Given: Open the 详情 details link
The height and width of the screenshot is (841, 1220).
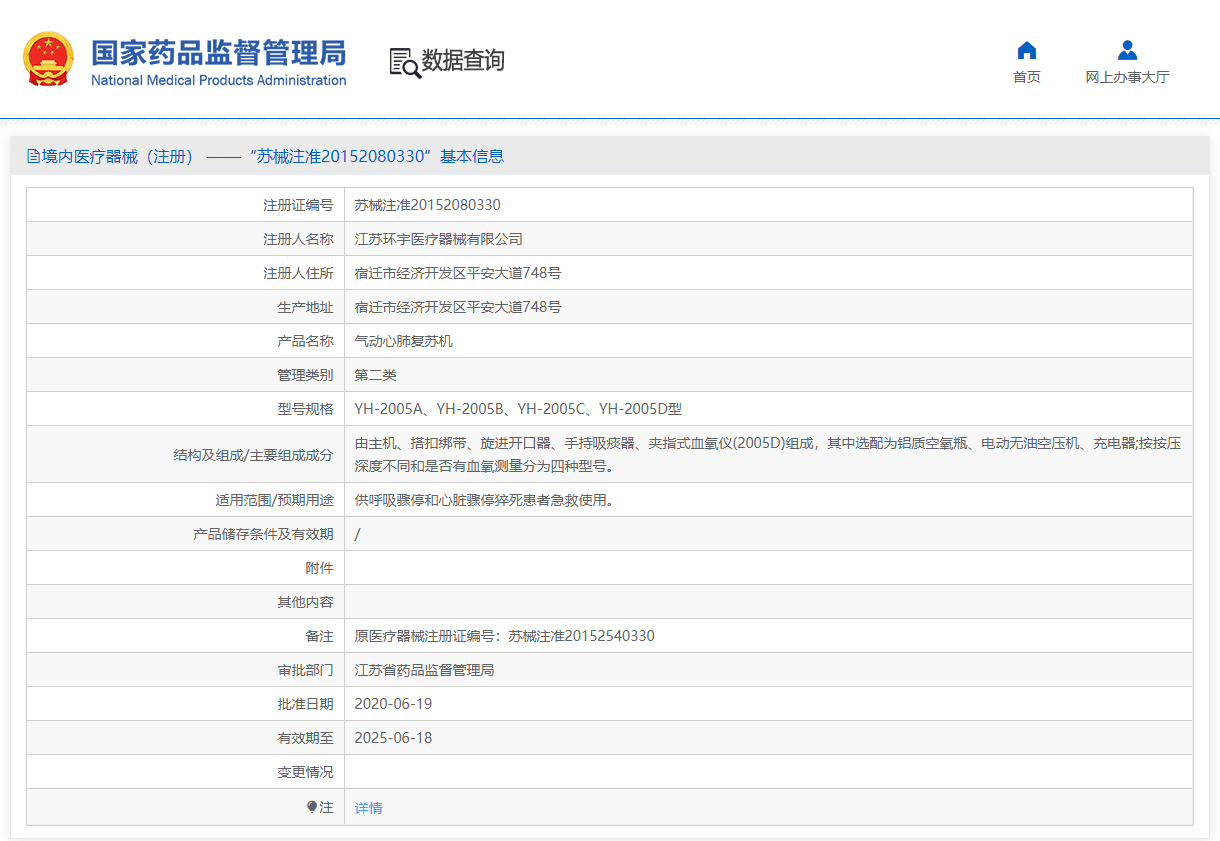Looking at the screenshot, I should coord(369,808).
